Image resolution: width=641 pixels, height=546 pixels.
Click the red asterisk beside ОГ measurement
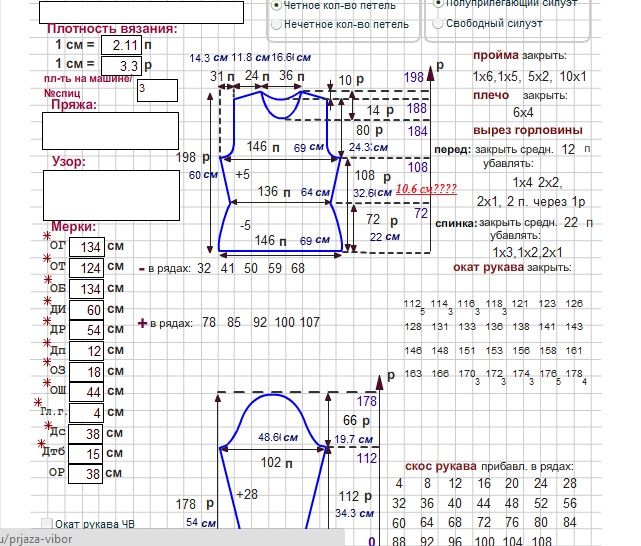[47, 237]
